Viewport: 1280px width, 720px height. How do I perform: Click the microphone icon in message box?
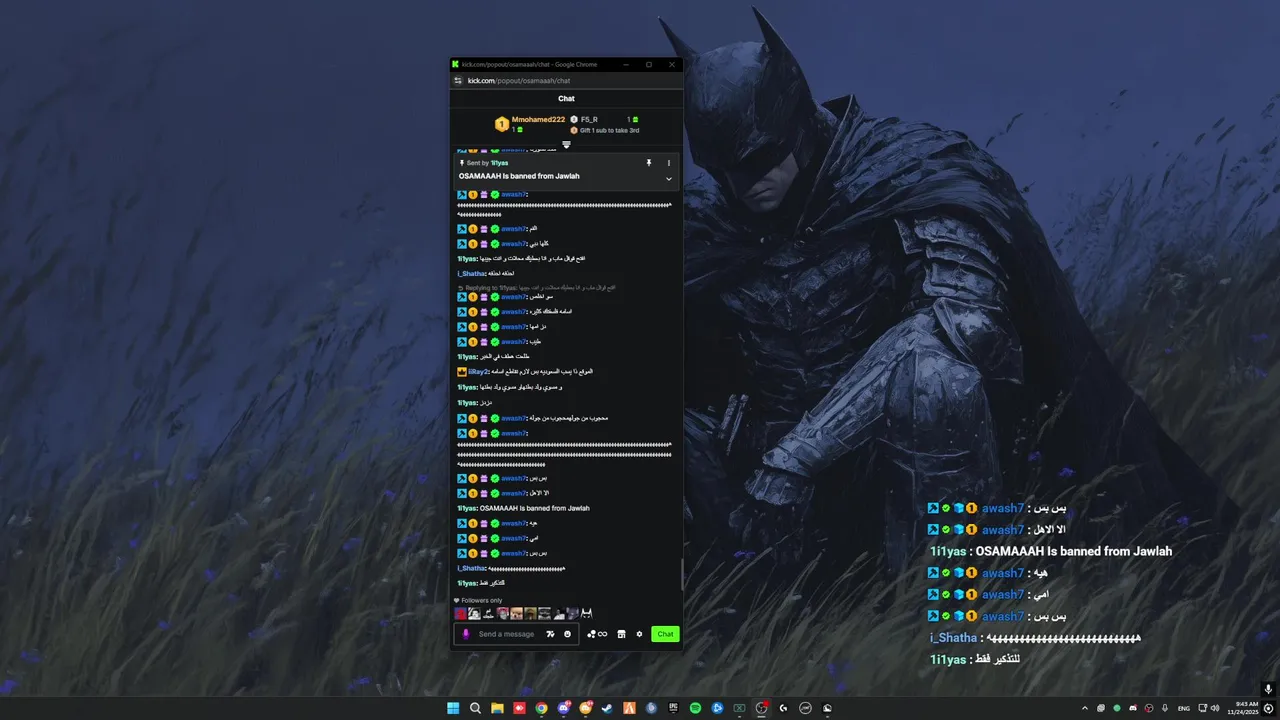point(465,634)
